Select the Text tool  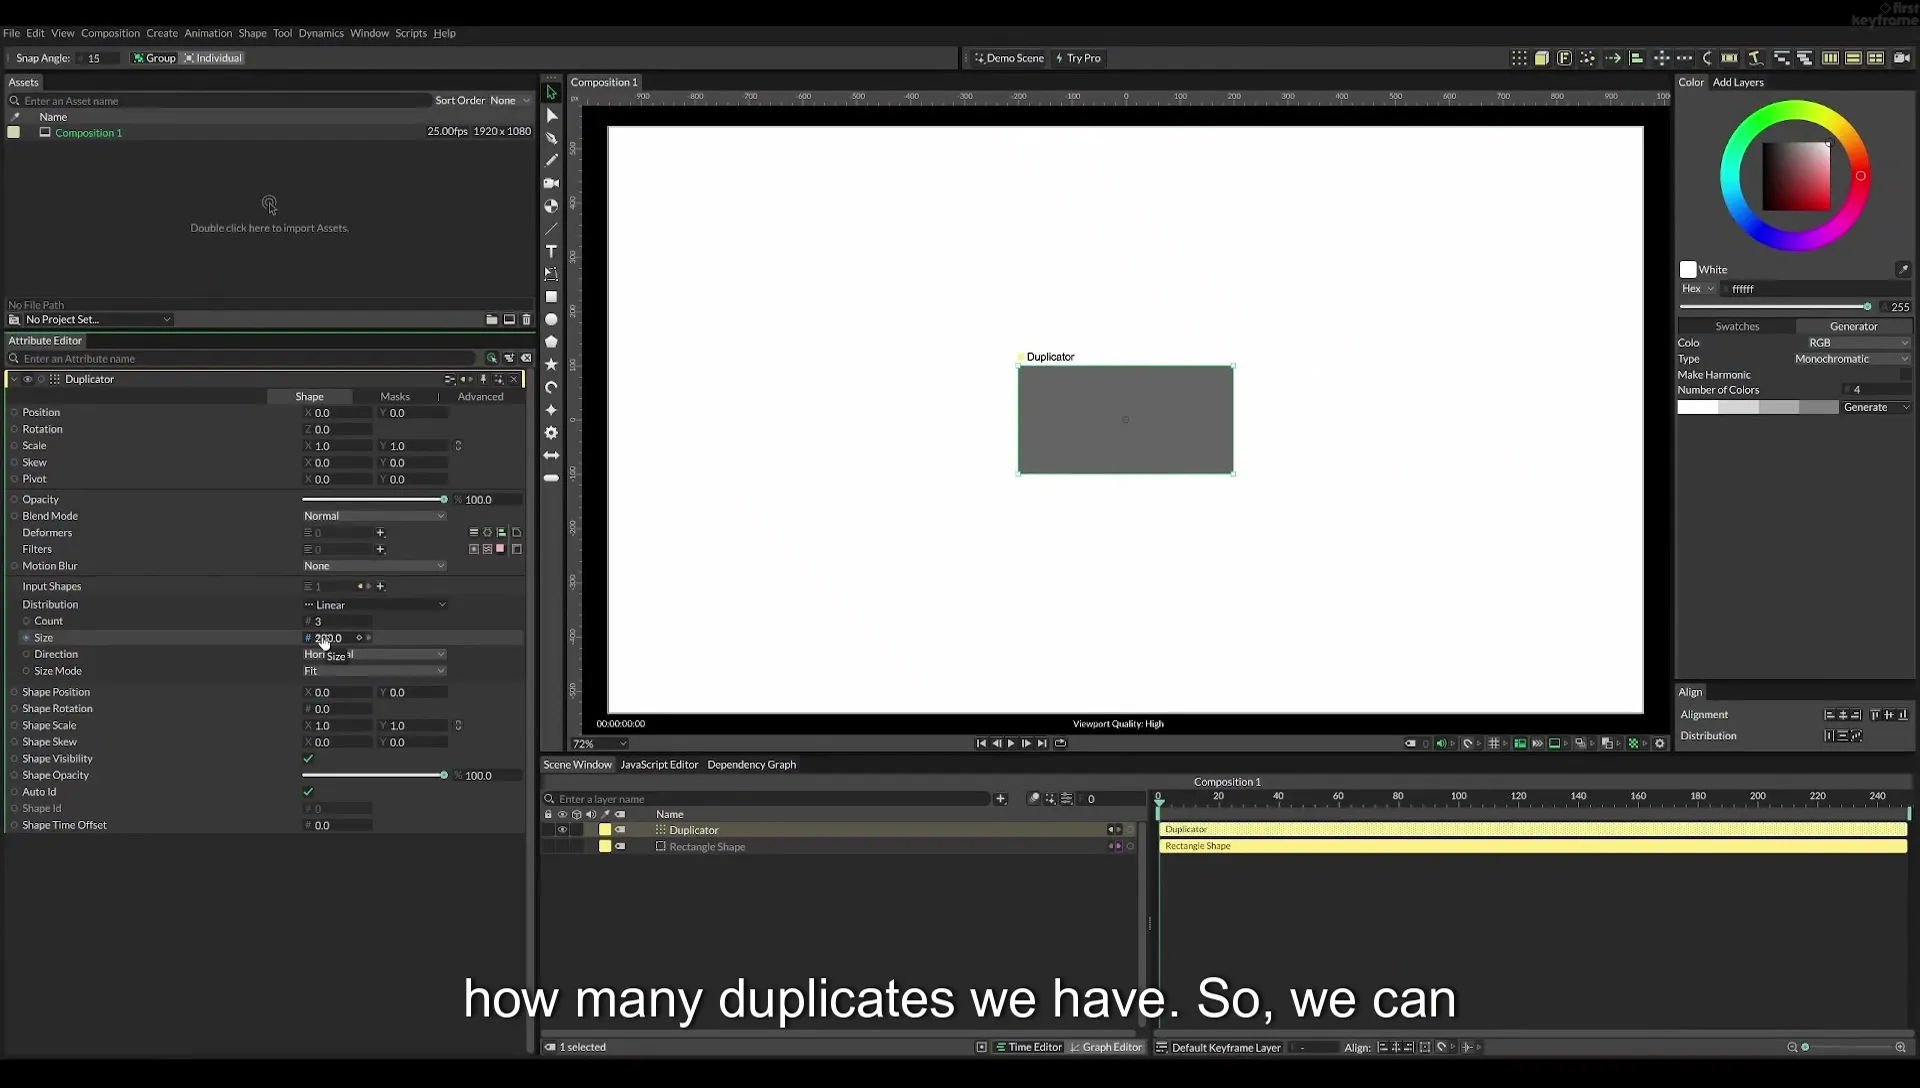click(x=551, y=251)
